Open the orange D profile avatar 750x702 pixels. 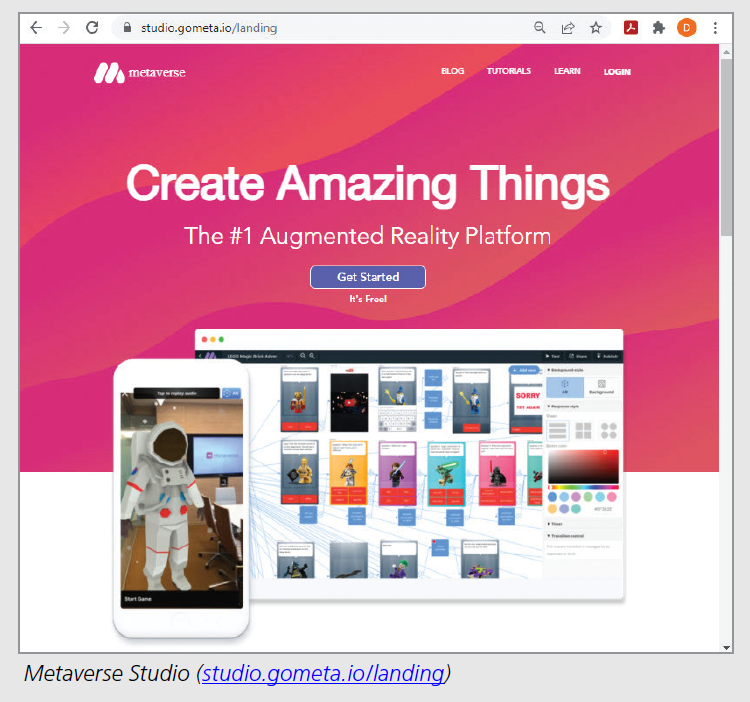coord(686,28)
